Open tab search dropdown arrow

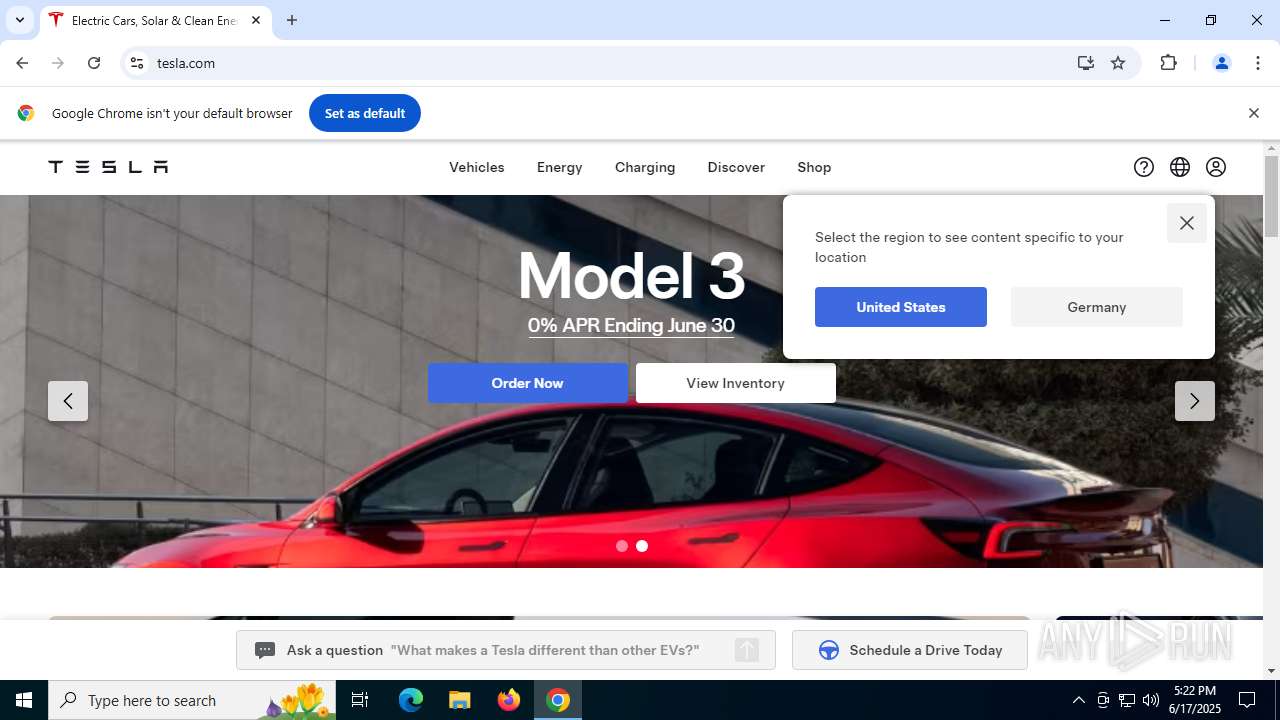20,20
